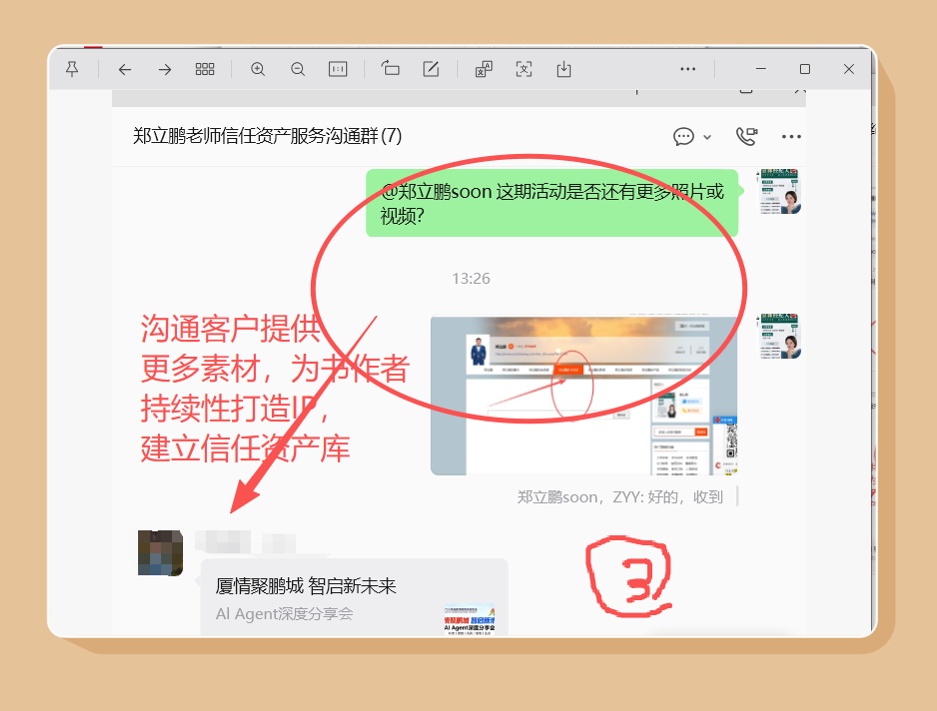Open the viewer's more options menu
The width and height of the screenshot is (937, 711).
point(688,69)
